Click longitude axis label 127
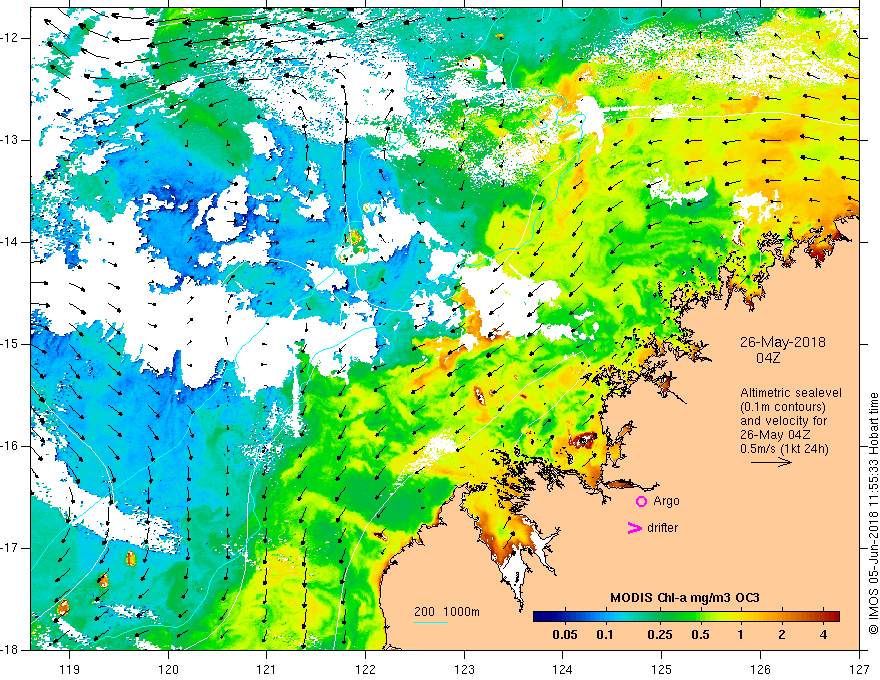 [859, 669]
